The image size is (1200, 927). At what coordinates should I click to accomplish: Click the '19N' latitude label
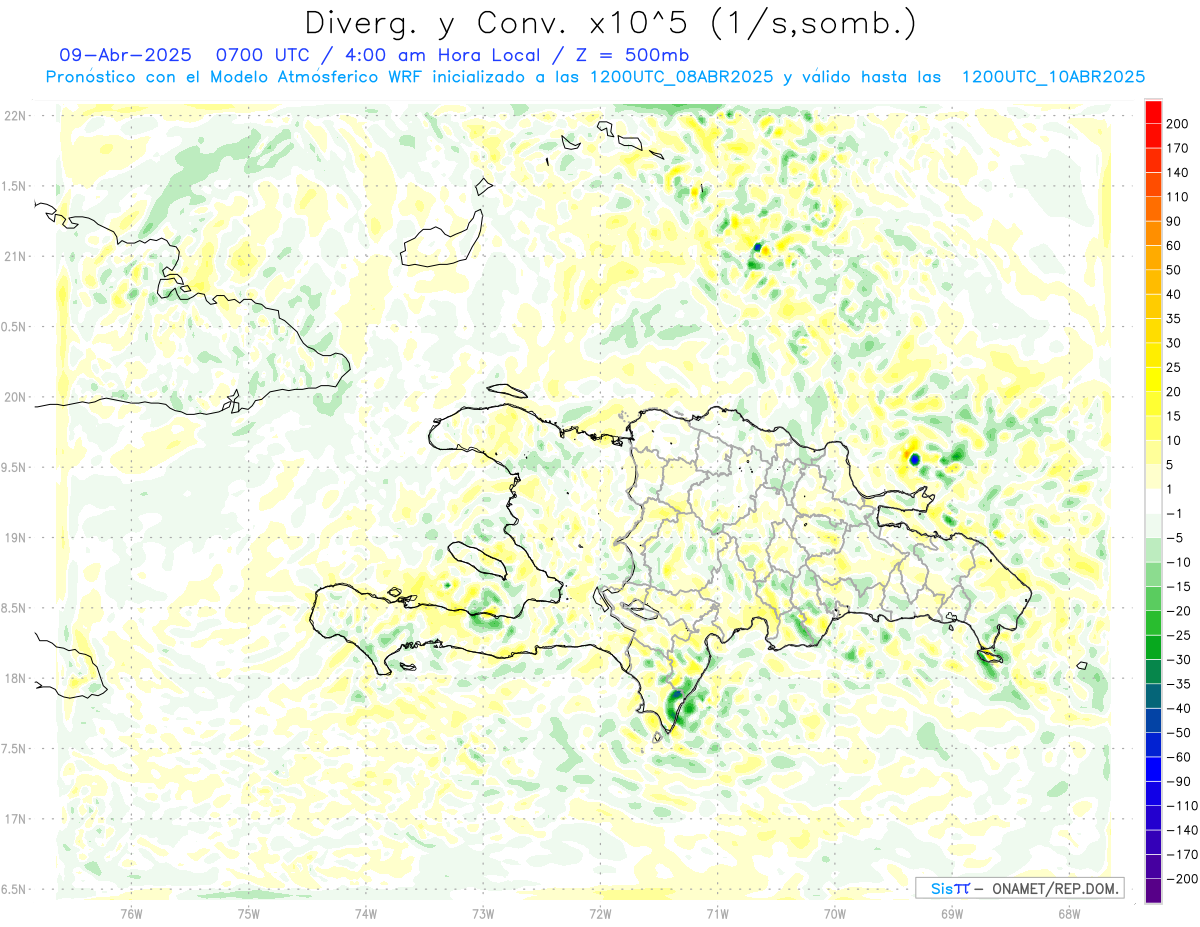point(14,537)
